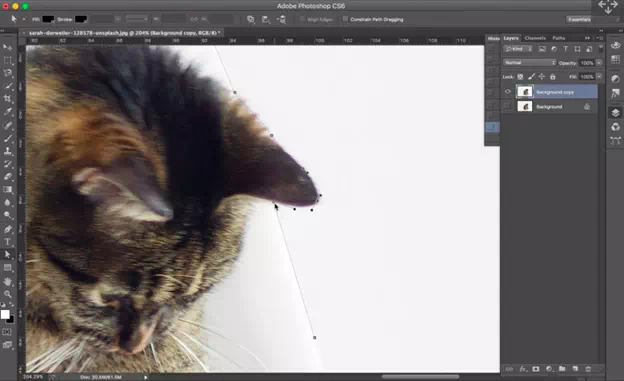Select the Lasso tool
This screenshot has height=381, width=624.
point(8,73)
